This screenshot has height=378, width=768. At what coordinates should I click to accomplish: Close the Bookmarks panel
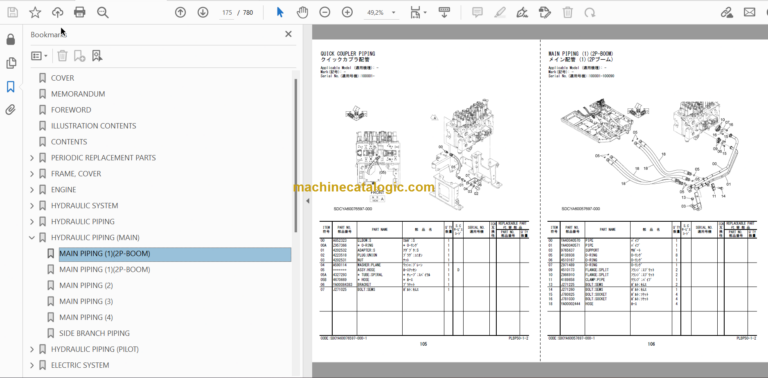click(288, 34)
